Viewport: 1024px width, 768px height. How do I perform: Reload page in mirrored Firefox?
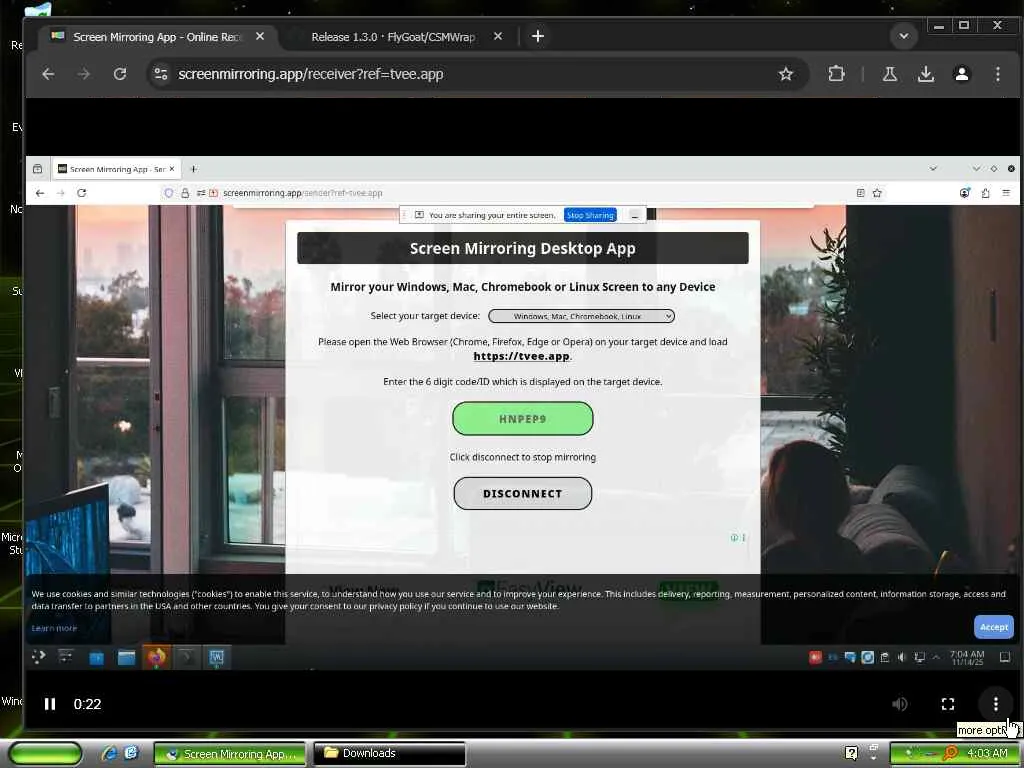click(x=82, y=193)
